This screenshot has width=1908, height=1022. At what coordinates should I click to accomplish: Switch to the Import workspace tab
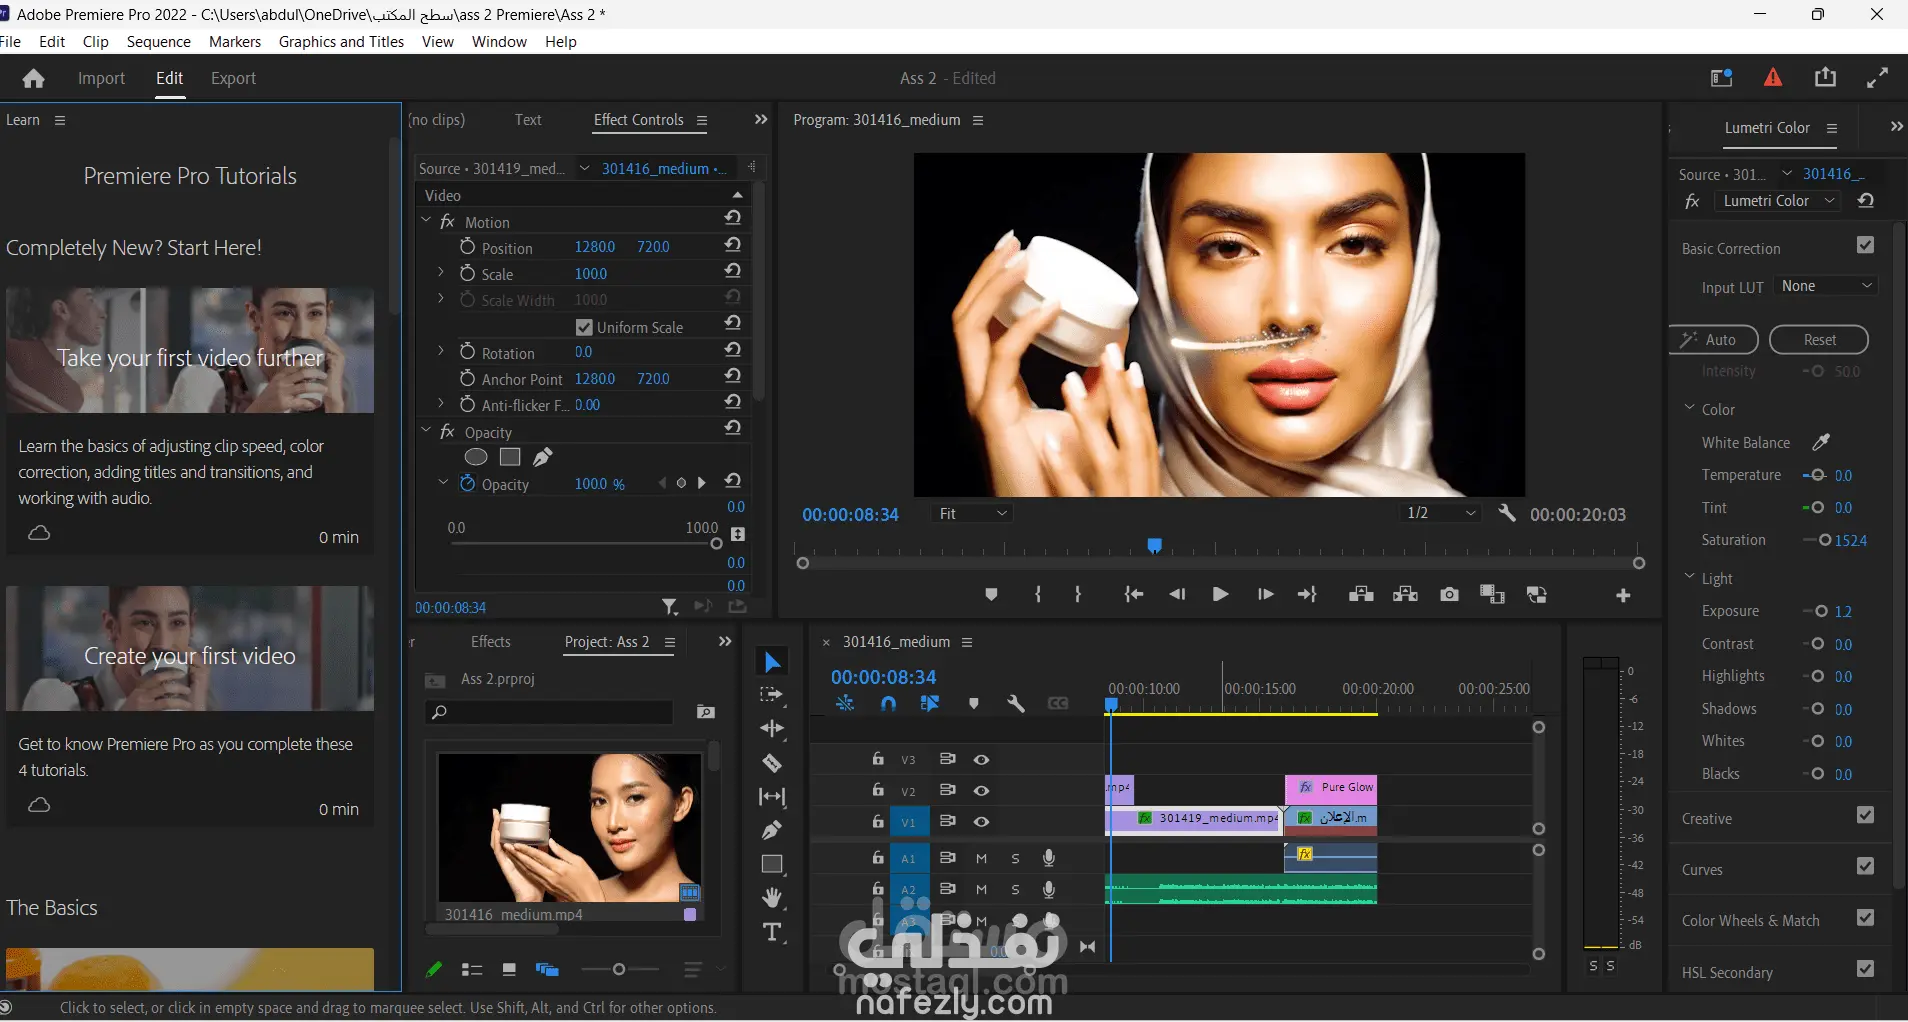(x=101, y=78)
